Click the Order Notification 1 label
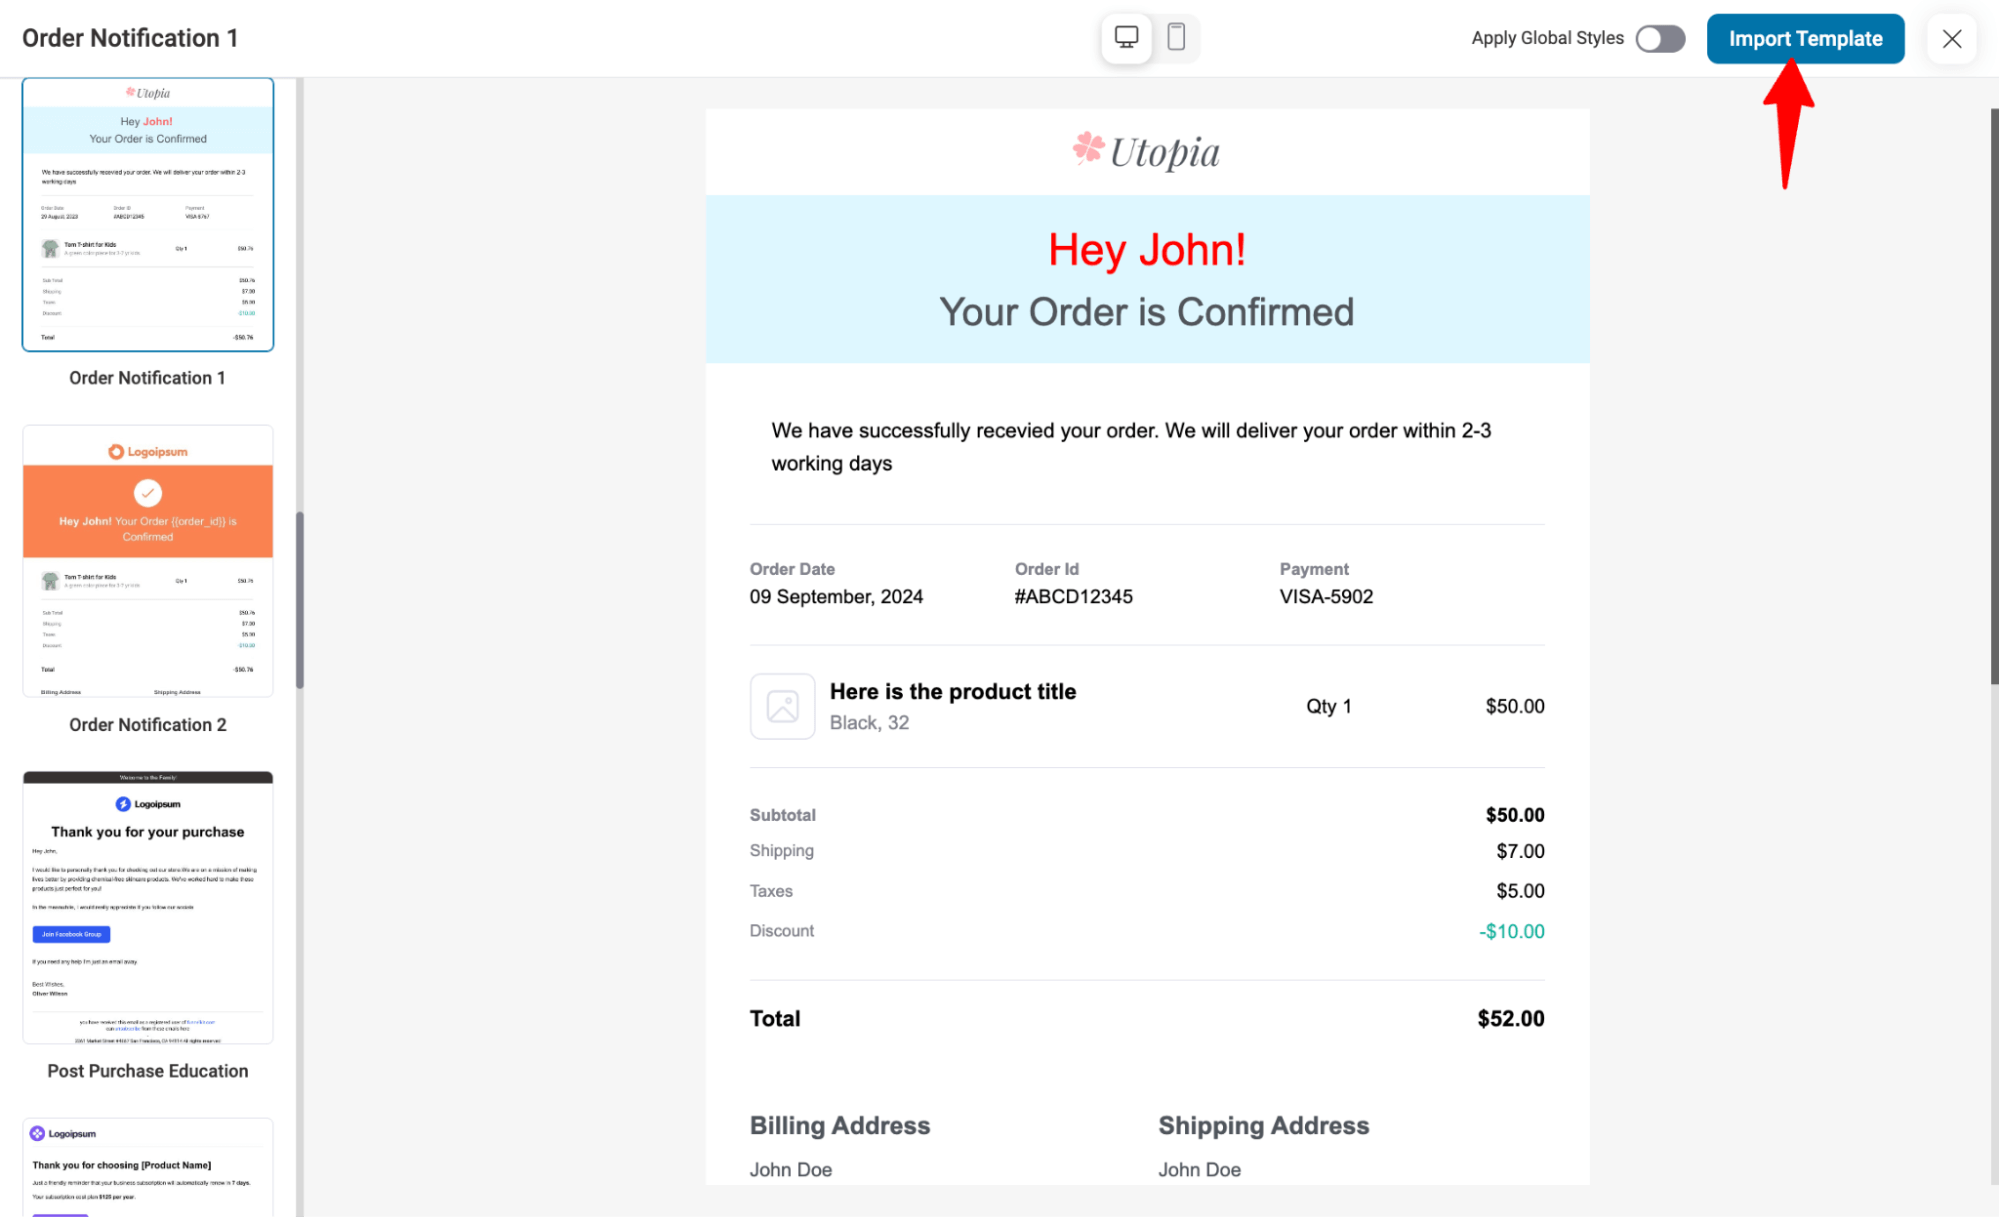The image size is (1999, 1218). tap(147, 378)
